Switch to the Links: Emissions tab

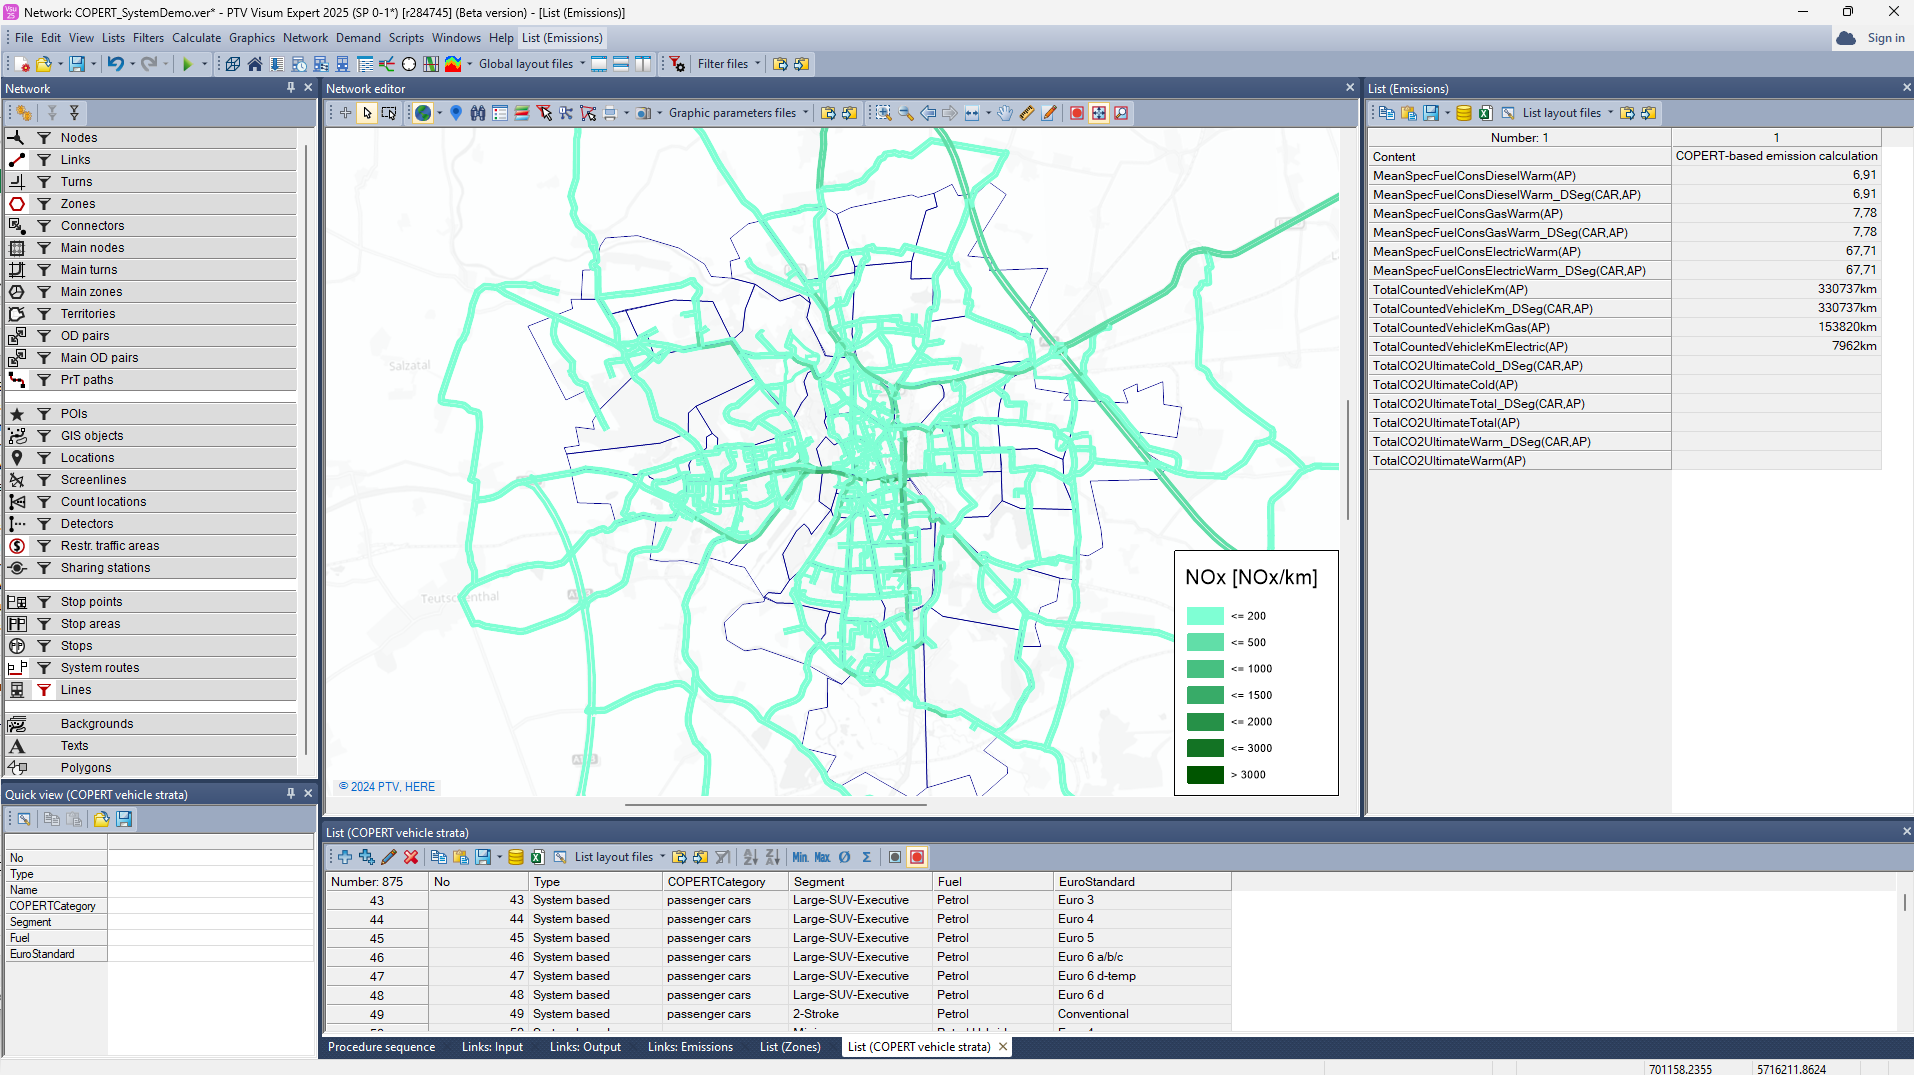pyautogui.click(x=690, y=1047)
